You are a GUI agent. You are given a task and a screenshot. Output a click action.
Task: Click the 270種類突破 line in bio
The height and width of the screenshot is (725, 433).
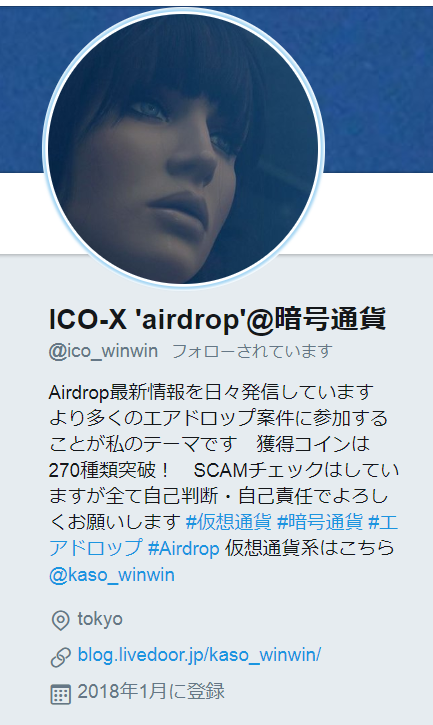[x=110, y=470]
